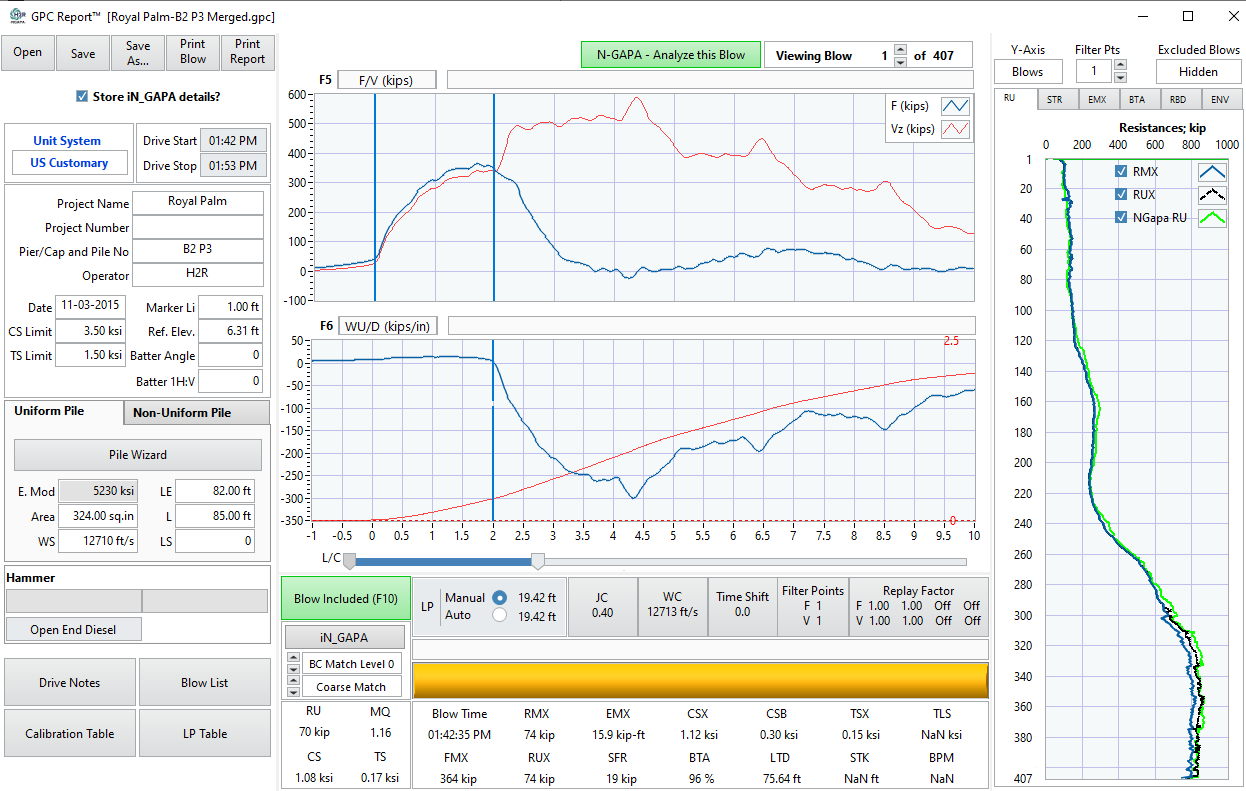1246x791 pixels.
Task: Toggle NGapa RU curve visibility checkbox
Action: tap(1121, 217)
